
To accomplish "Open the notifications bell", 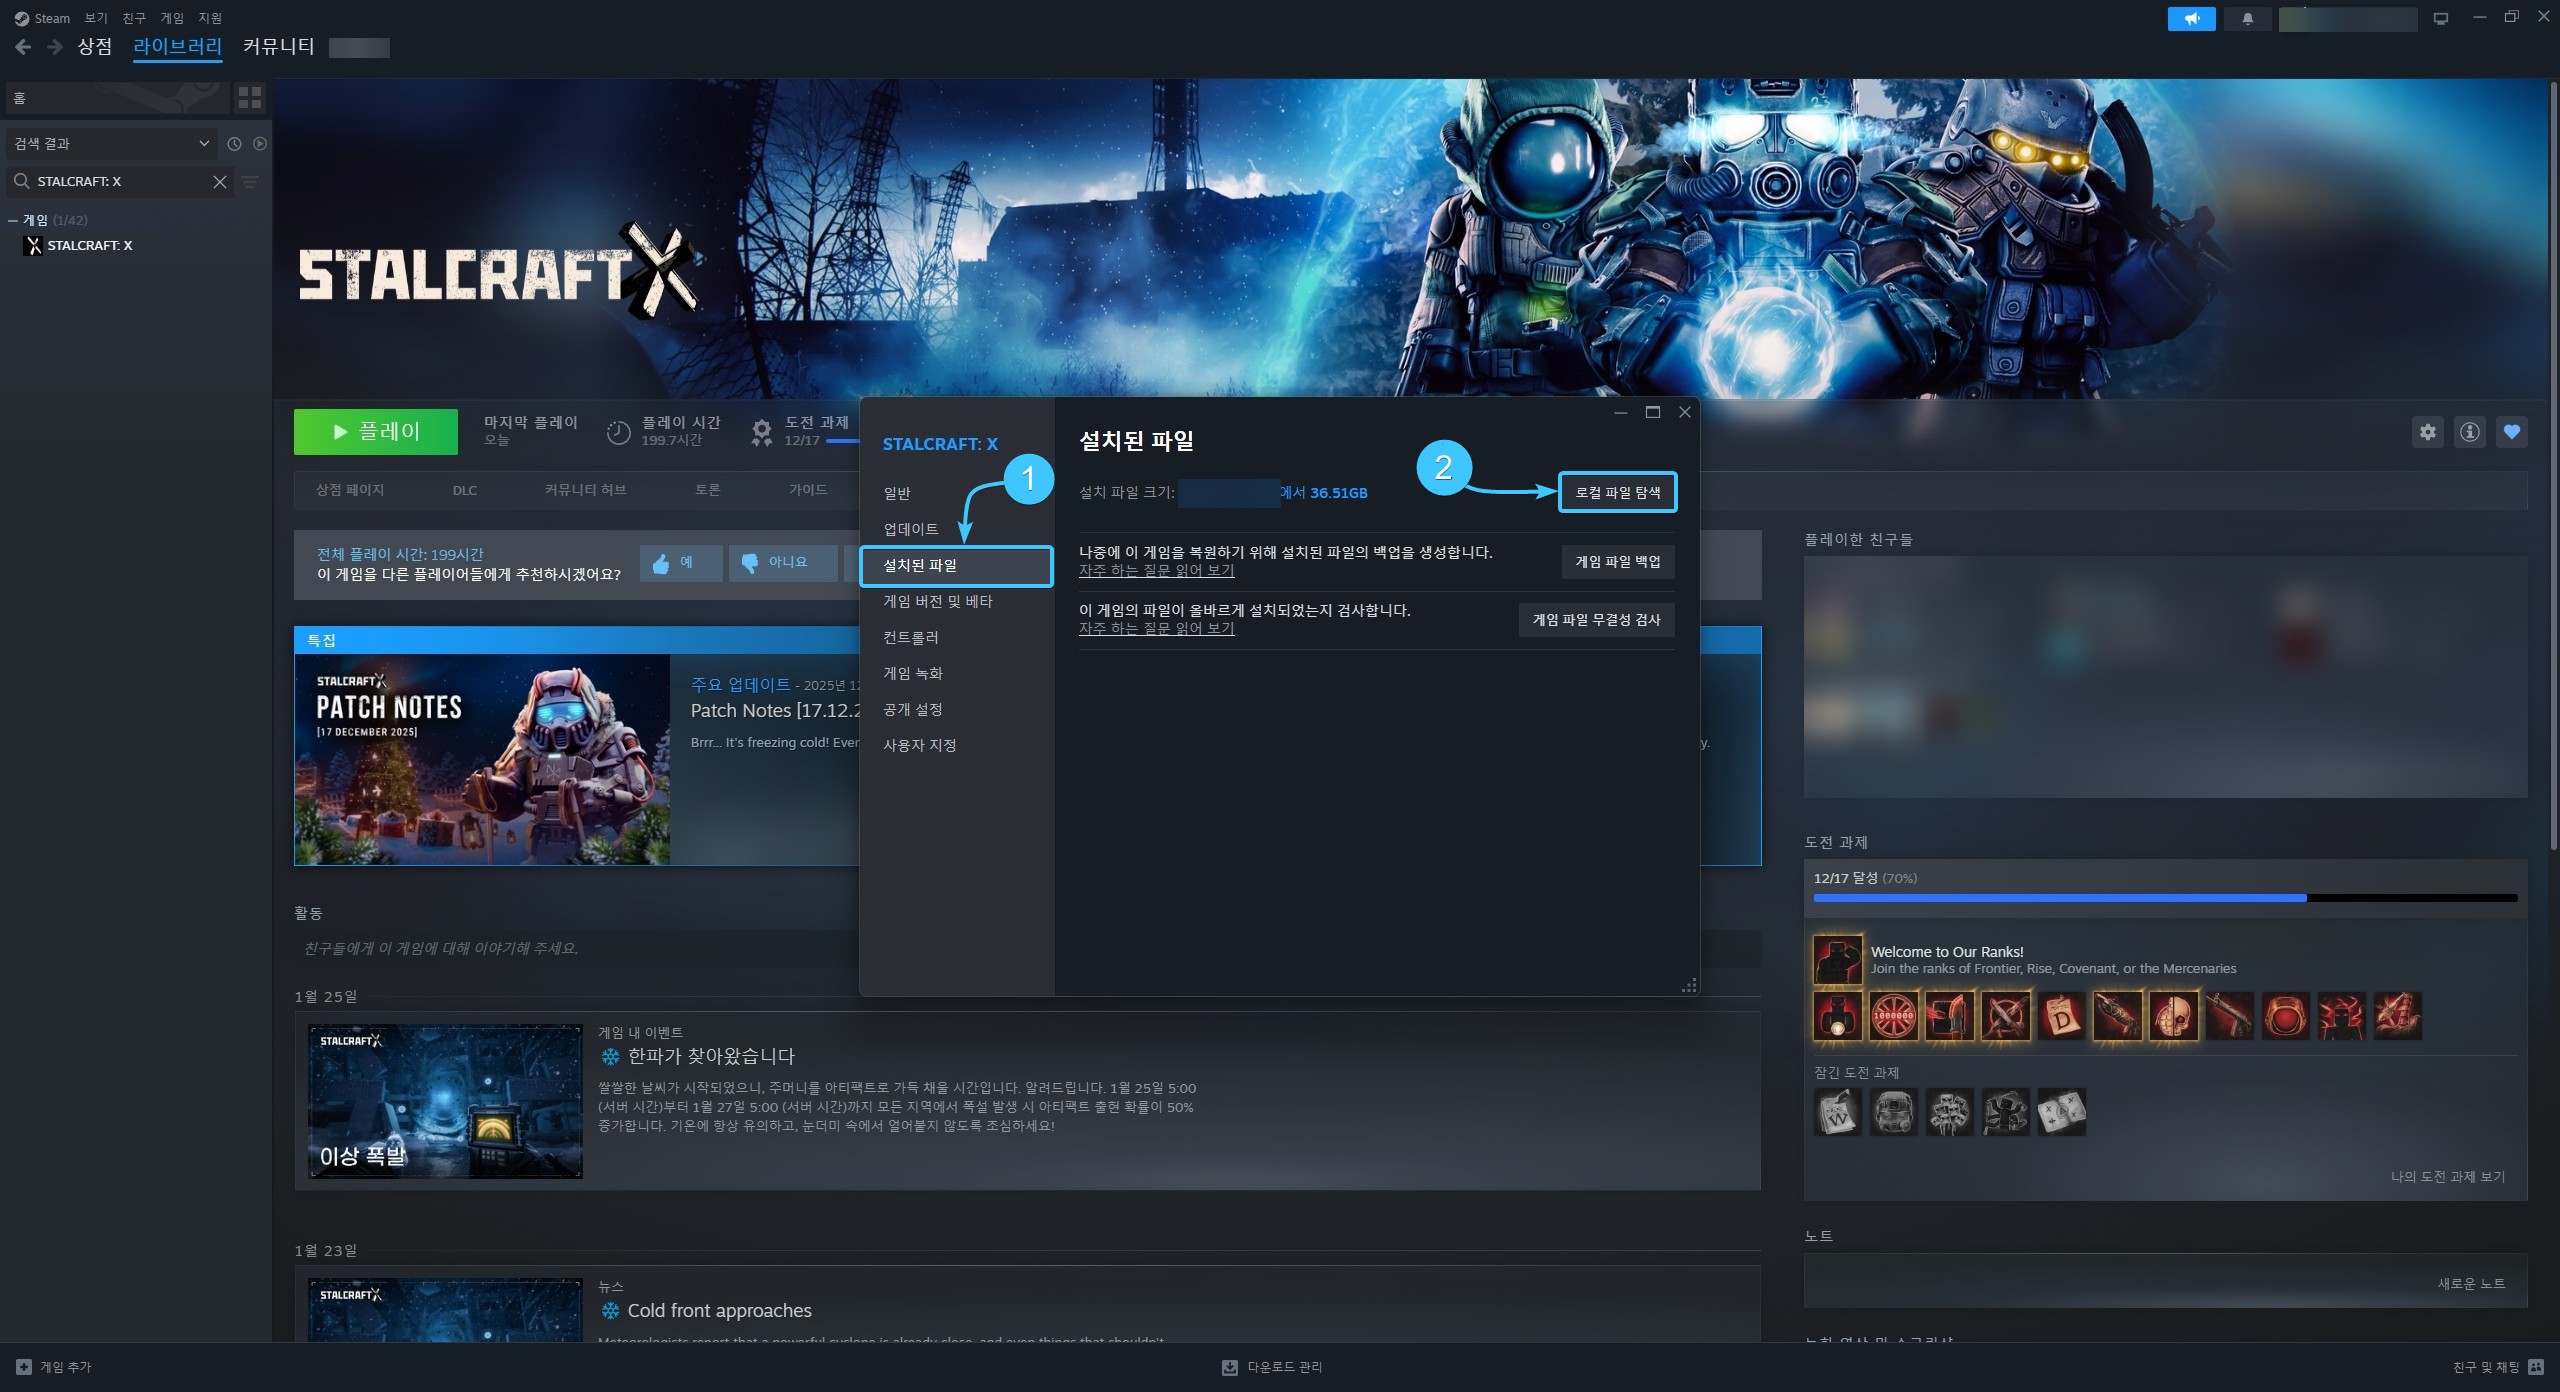I will pos(2247,19).
